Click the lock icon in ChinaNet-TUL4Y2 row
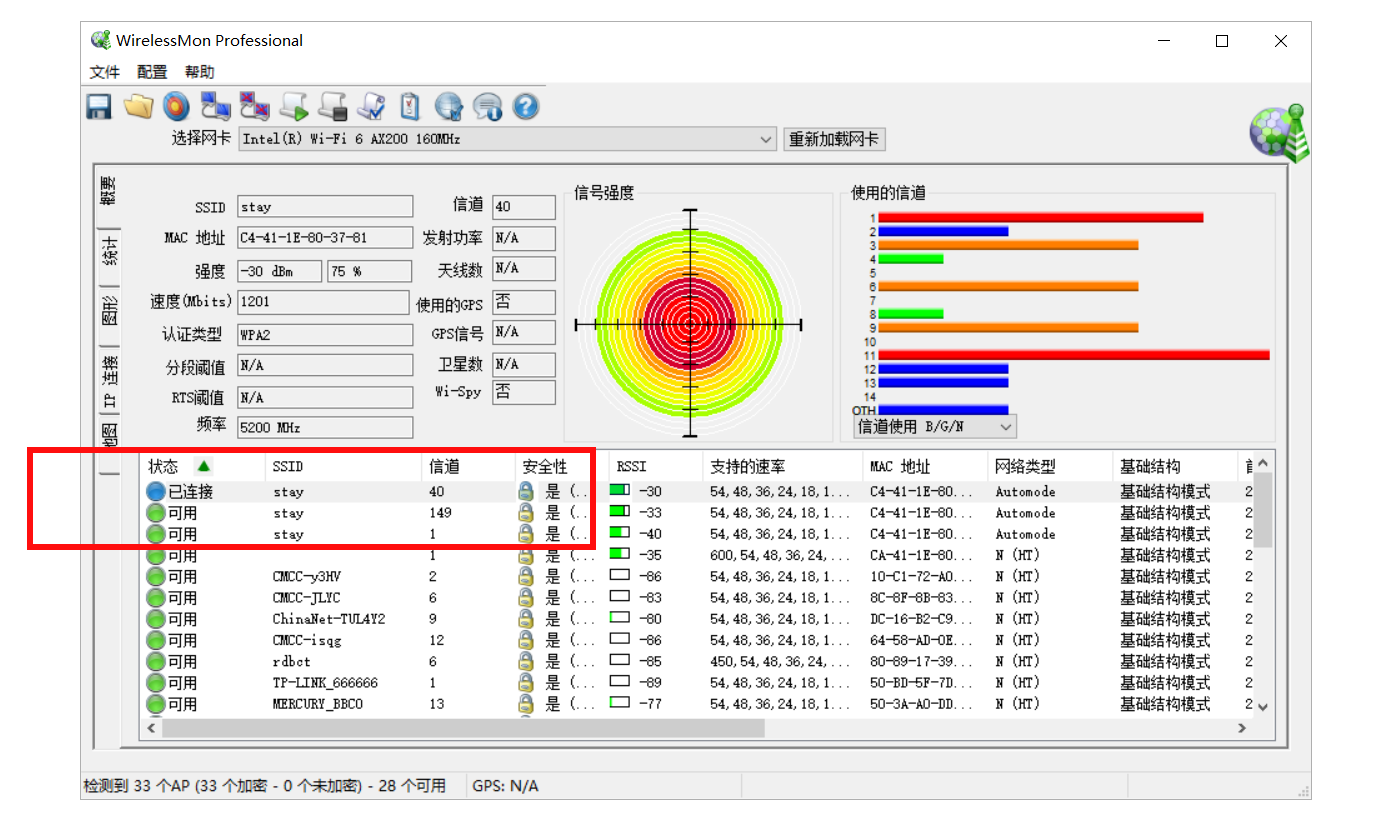The image size is (1398, 817). click(525, 619)
